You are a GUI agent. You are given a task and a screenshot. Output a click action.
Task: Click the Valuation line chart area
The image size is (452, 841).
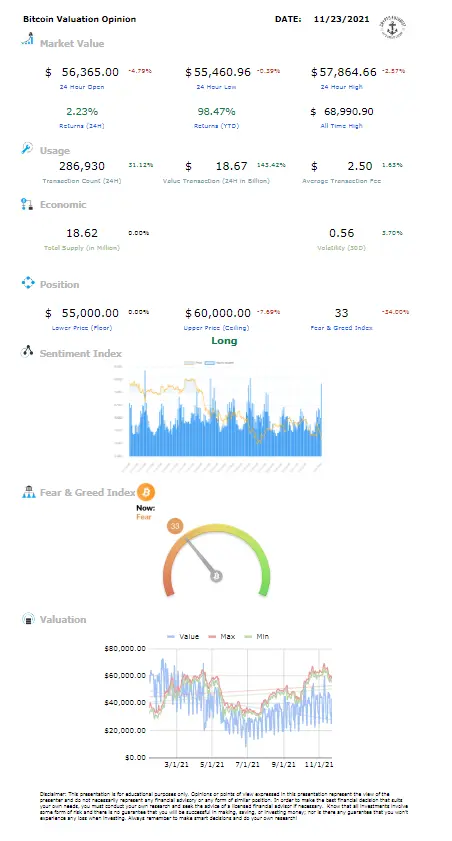(x=241, y=703)
